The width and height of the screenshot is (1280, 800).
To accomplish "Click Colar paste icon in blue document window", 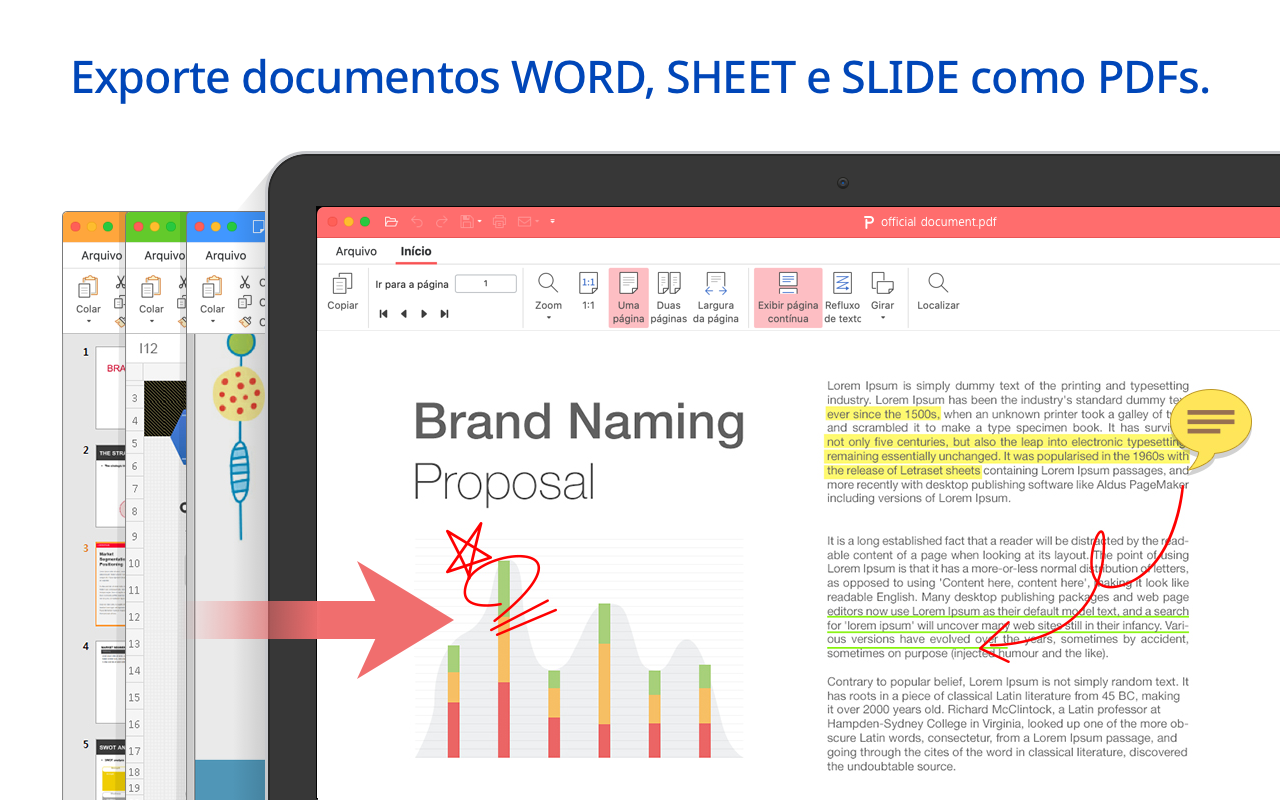I will tap(212, 288).
